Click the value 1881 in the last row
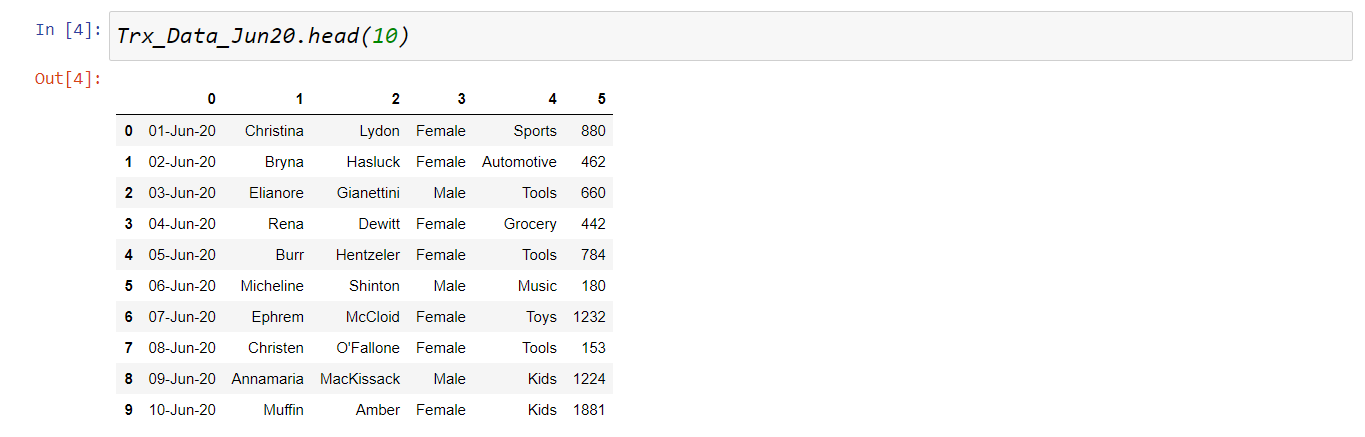 pyautogui.click(x=589, y=410)
